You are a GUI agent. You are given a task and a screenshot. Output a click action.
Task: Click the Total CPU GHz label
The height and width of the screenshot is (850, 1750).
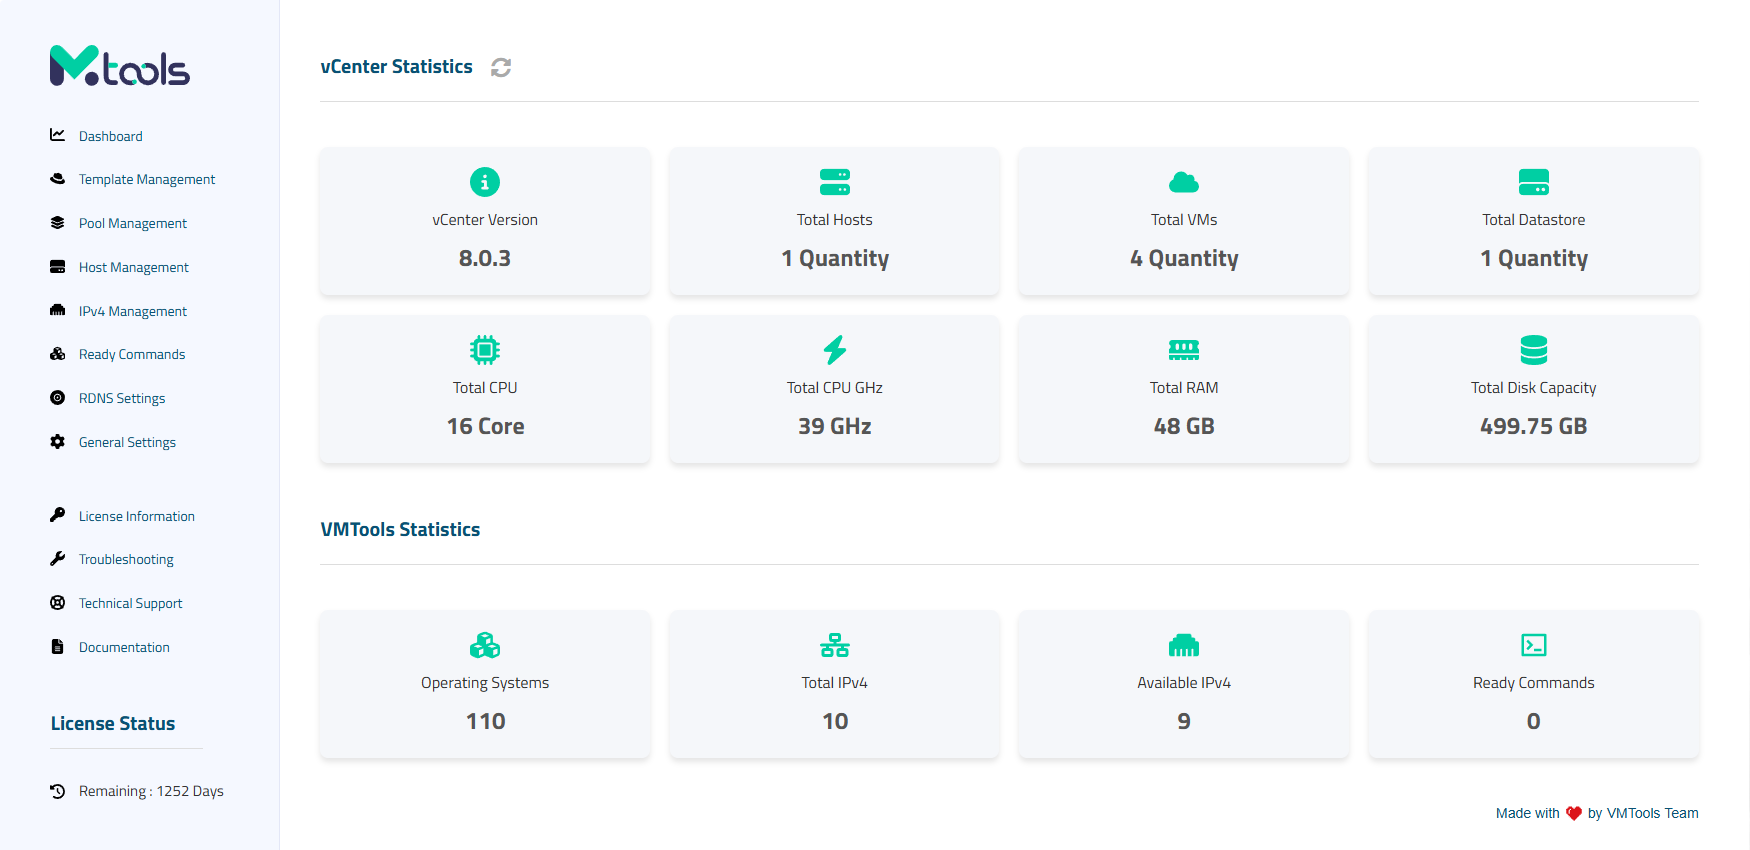click(x=835, y=388)
